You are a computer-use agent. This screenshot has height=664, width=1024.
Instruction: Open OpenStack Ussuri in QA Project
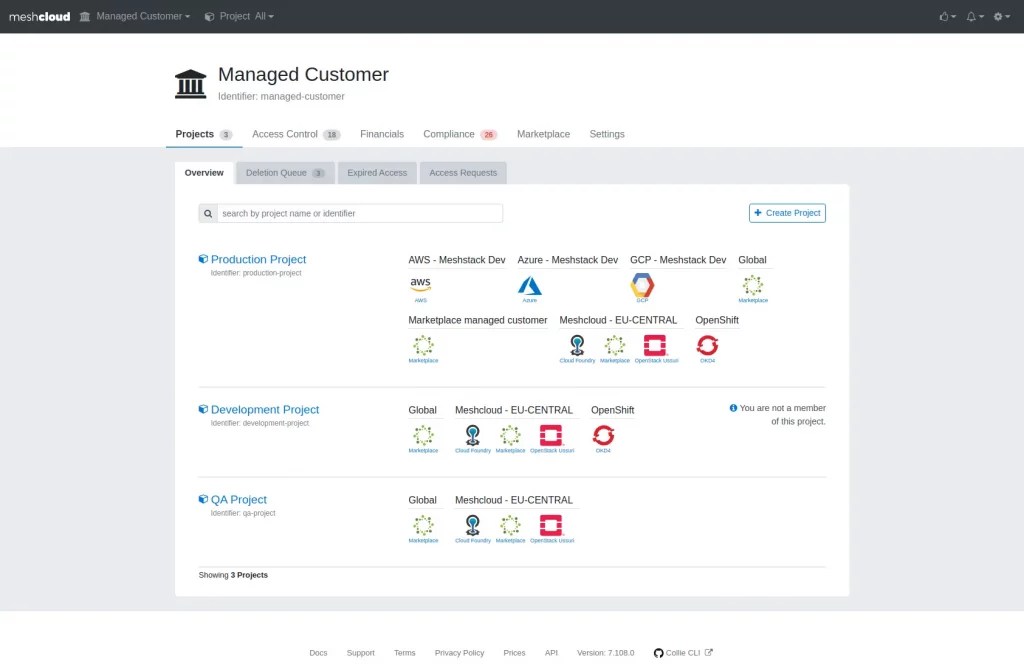[552, 529]
